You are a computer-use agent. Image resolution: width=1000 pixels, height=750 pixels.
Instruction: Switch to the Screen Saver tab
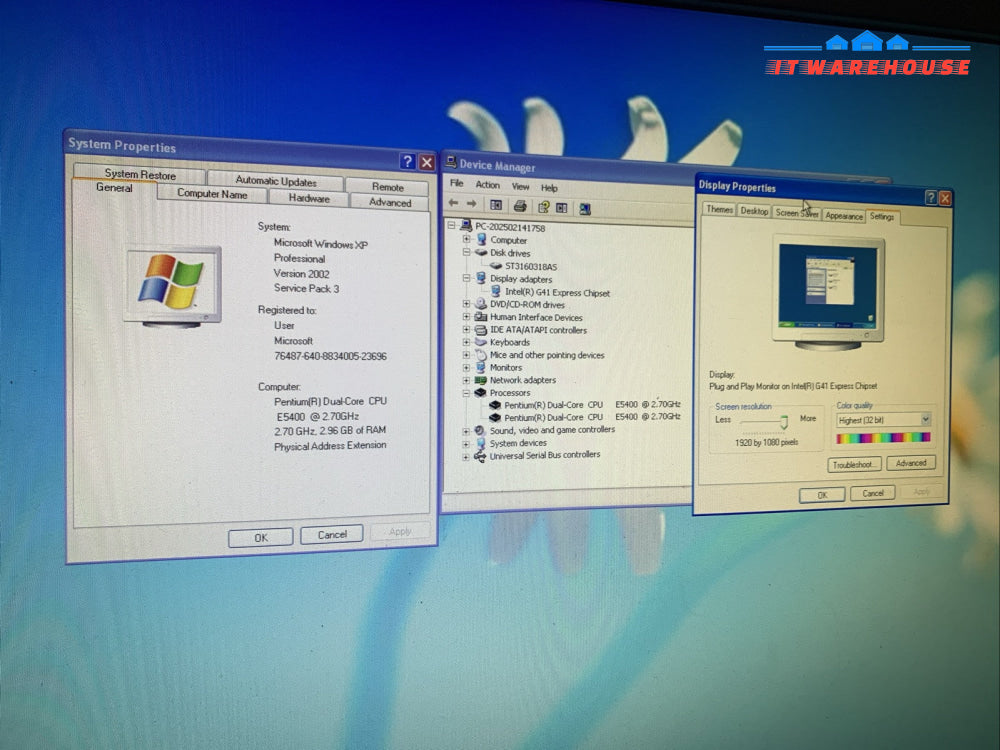pyautogui.click(x=796, y=213)
